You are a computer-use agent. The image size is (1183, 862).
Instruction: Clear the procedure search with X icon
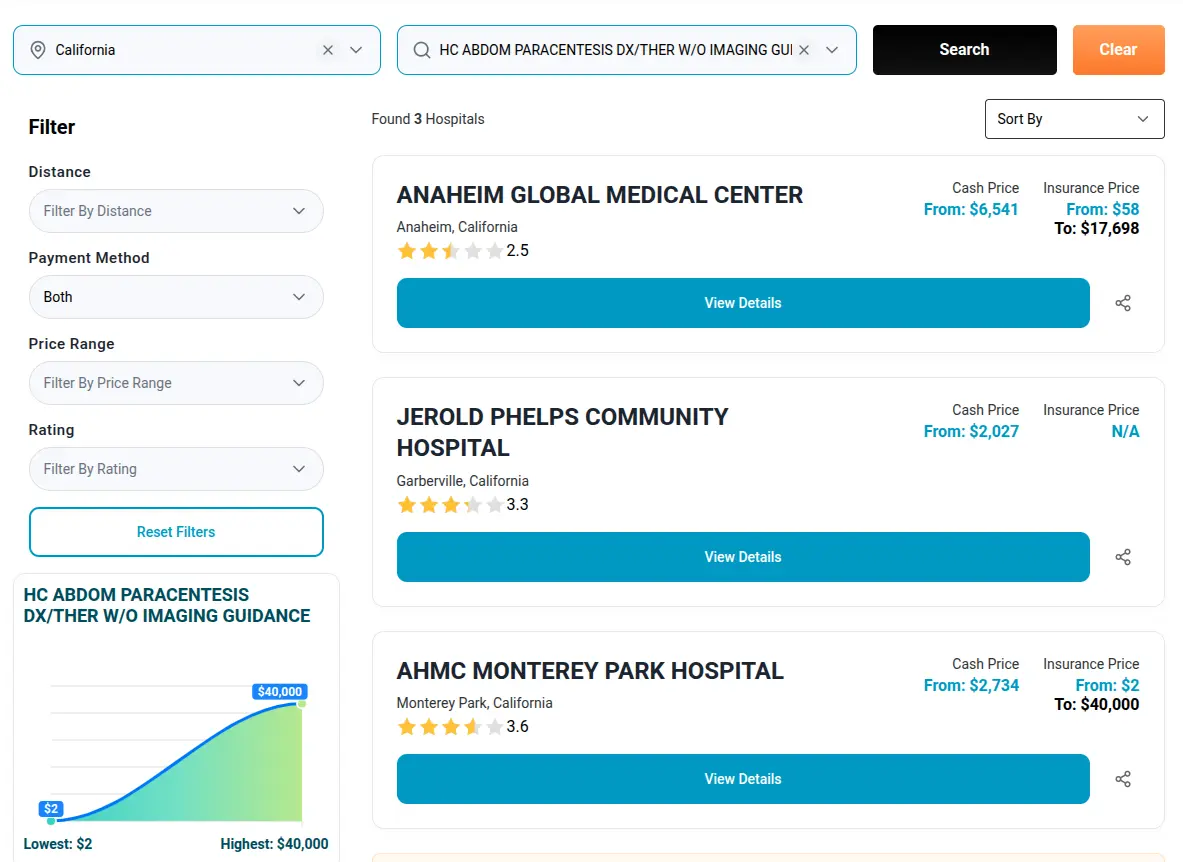pos(804,50)
